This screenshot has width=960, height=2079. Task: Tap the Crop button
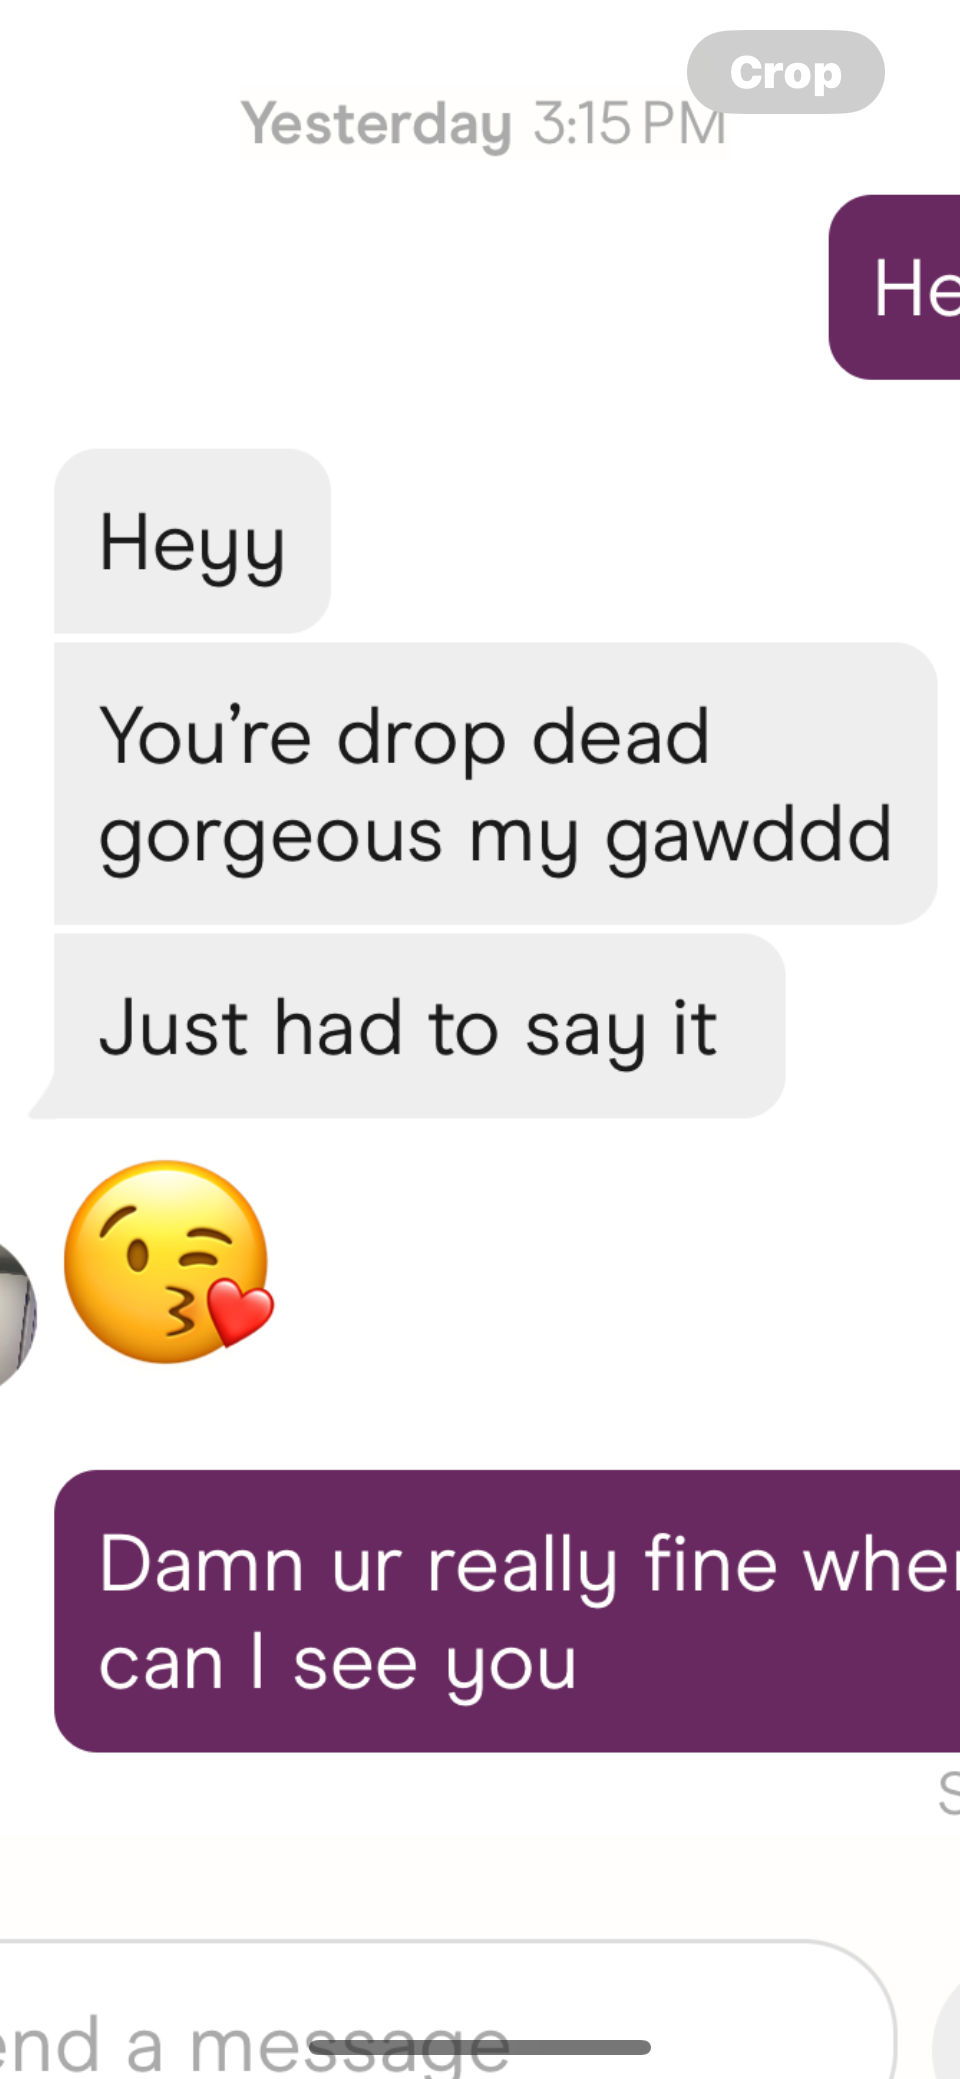(x=785, y=72)
